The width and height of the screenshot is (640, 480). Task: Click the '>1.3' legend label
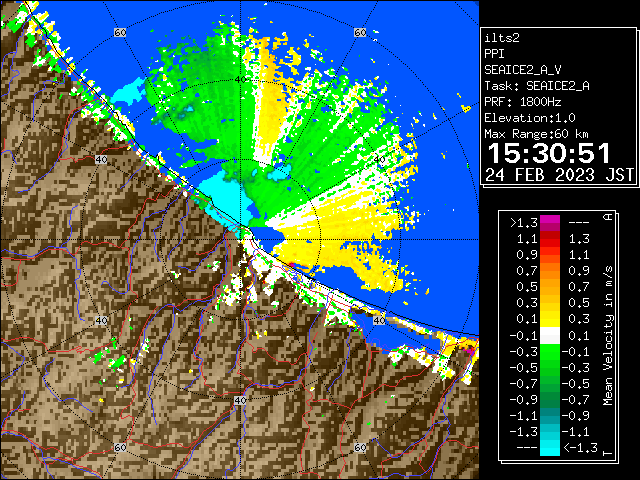[523, 223]
